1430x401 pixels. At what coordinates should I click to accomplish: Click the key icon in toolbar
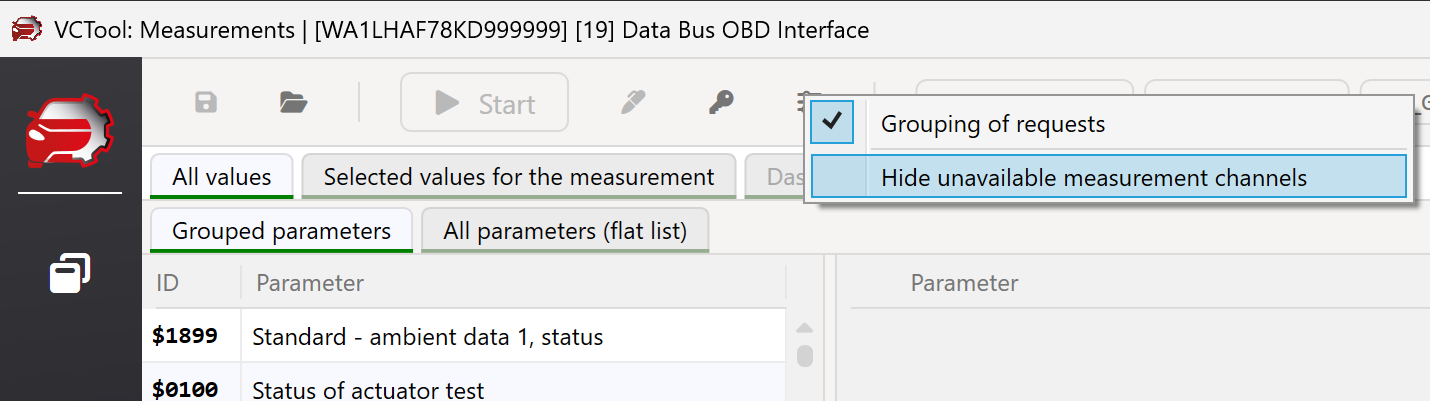pos(721,102)
